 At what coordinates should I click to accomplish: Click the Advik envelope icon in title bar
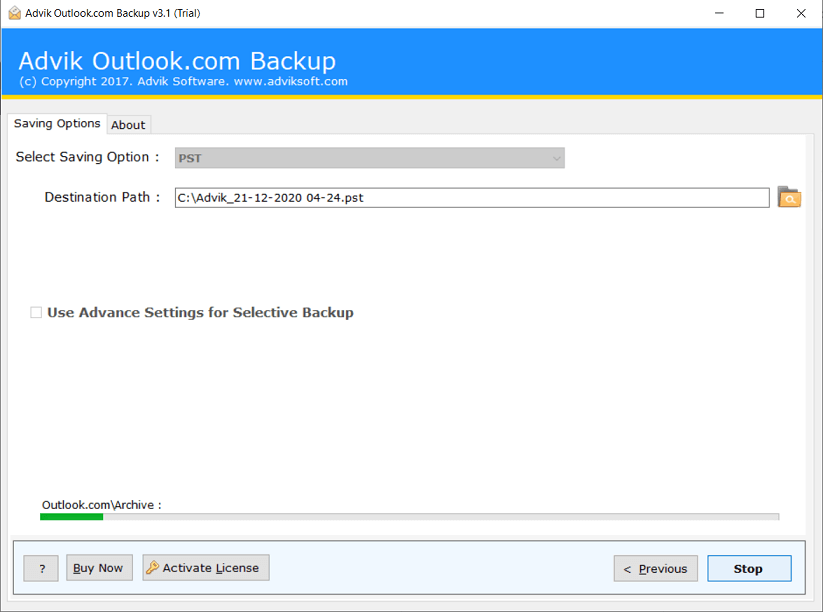[14, 13]
